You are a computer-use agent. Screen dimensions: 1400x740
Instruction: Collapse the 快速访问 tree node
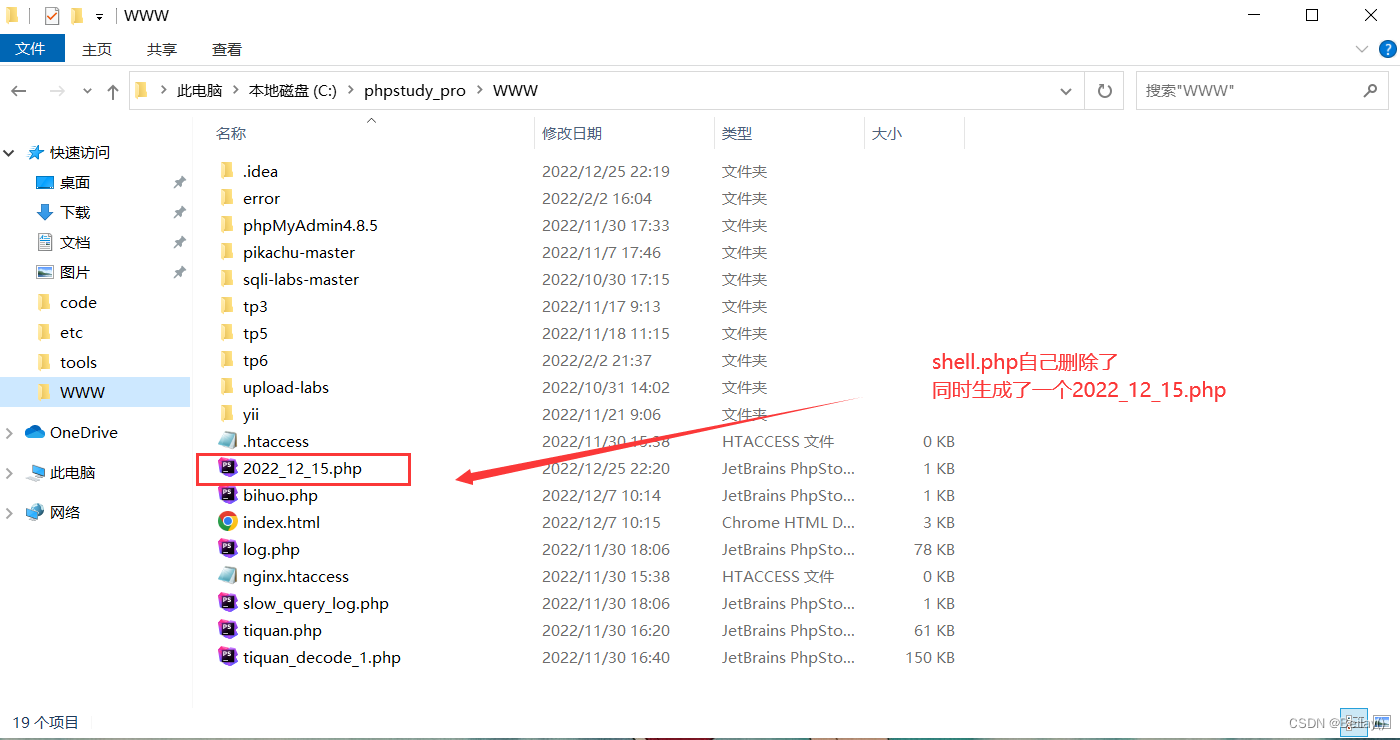coord(10,153)
